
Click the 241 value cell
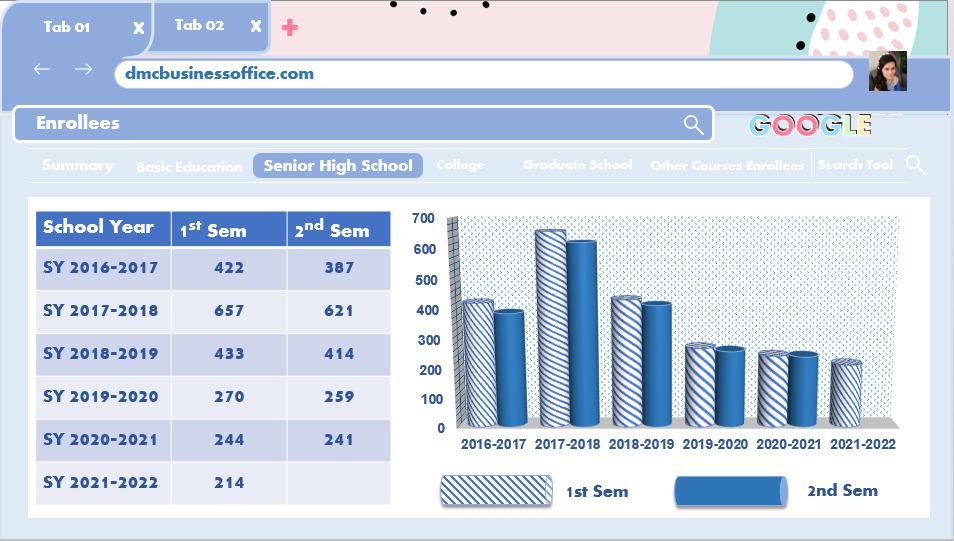pyautogui.click(x=339, y=440)
